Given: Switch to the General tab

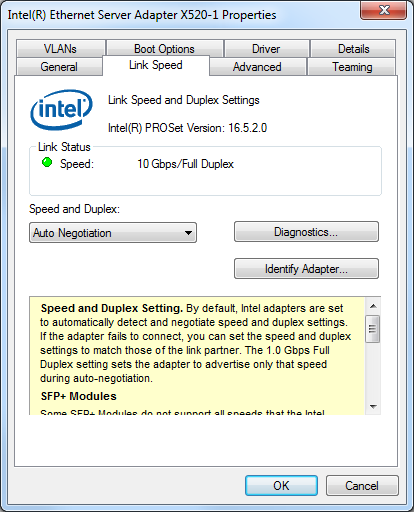Looking at the screenshot, I should click(x=59, y=67).
